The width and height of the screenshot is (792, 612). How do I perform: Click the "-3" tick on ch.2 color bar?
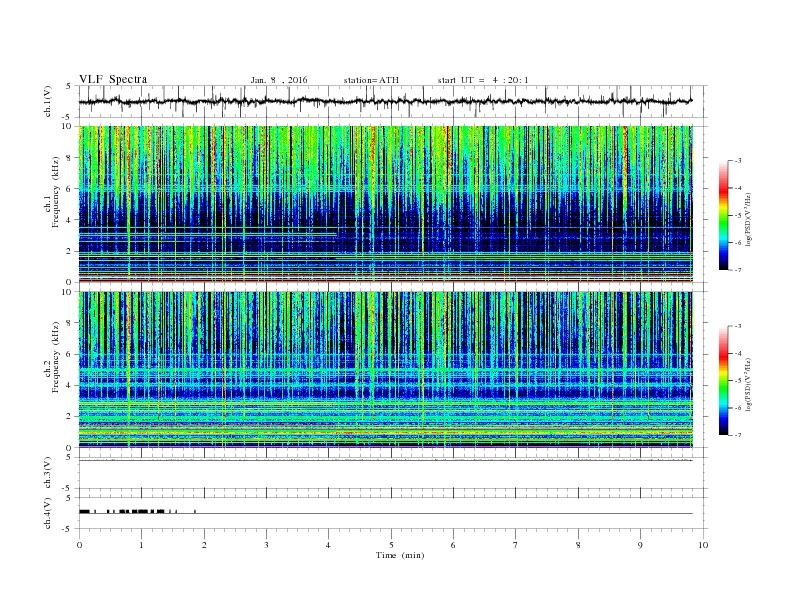click(x=738, y=326)
